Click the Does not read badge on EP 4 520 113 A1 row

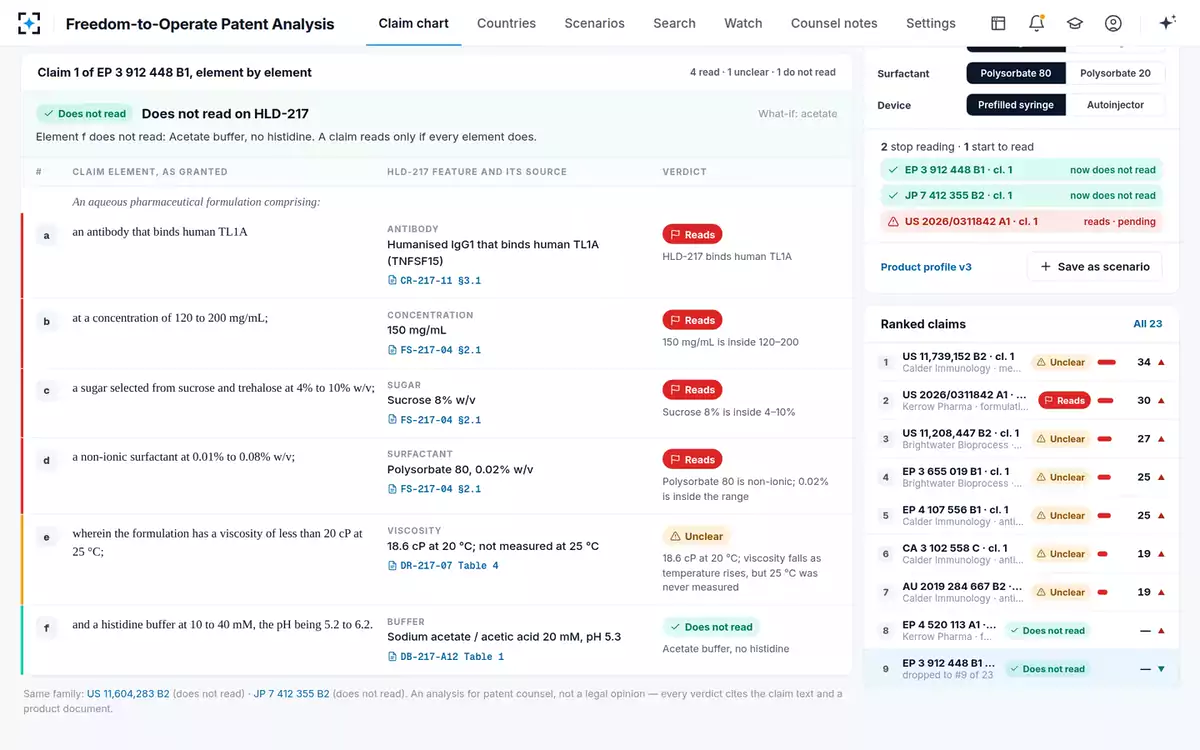coord(1046,631)
